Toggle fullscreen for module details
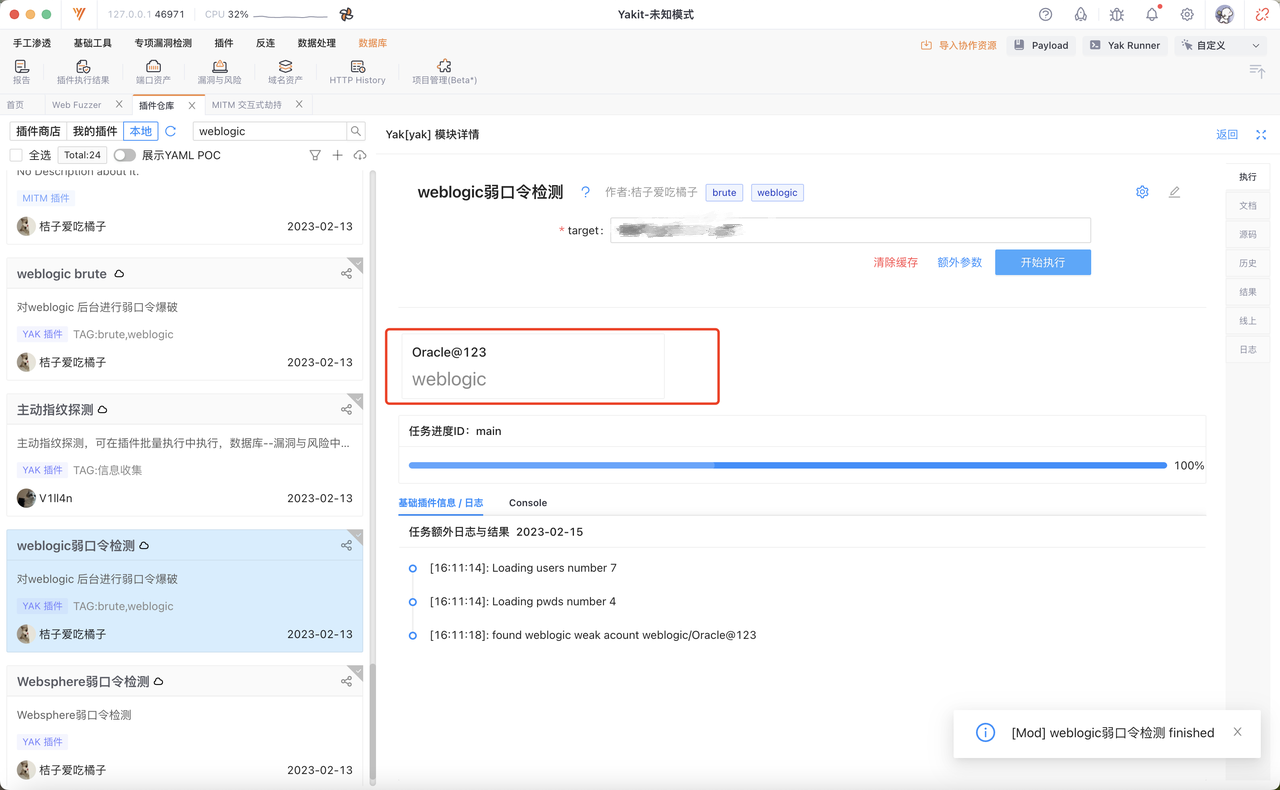The image size is (1280, 790). [1261, 134]
